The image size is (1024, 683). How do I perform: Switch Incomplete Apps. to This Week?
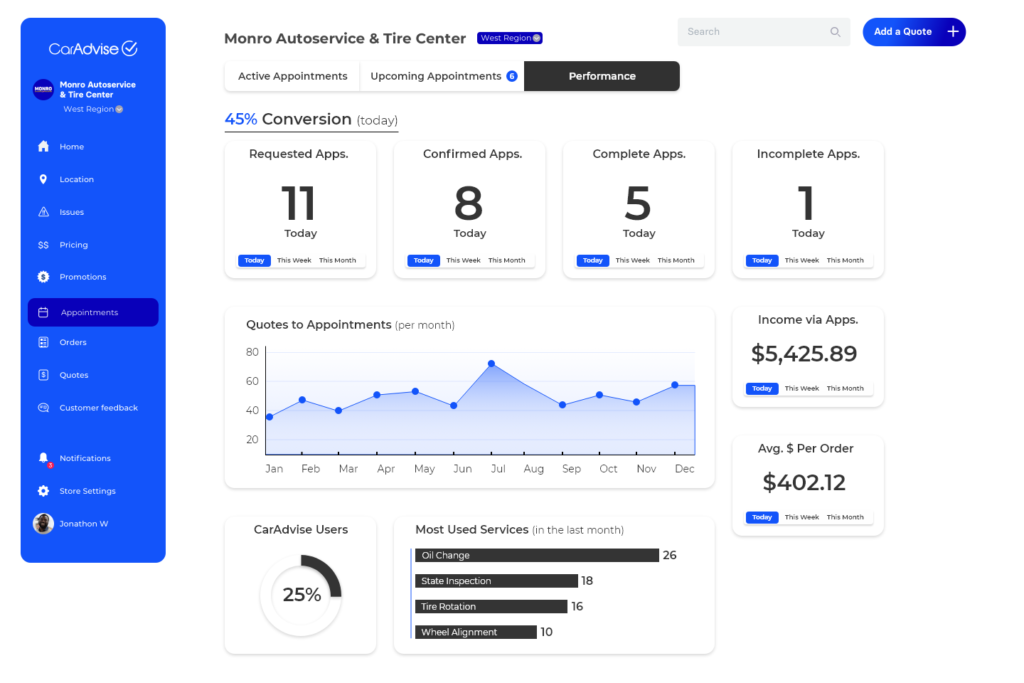[x=801, y=261]
